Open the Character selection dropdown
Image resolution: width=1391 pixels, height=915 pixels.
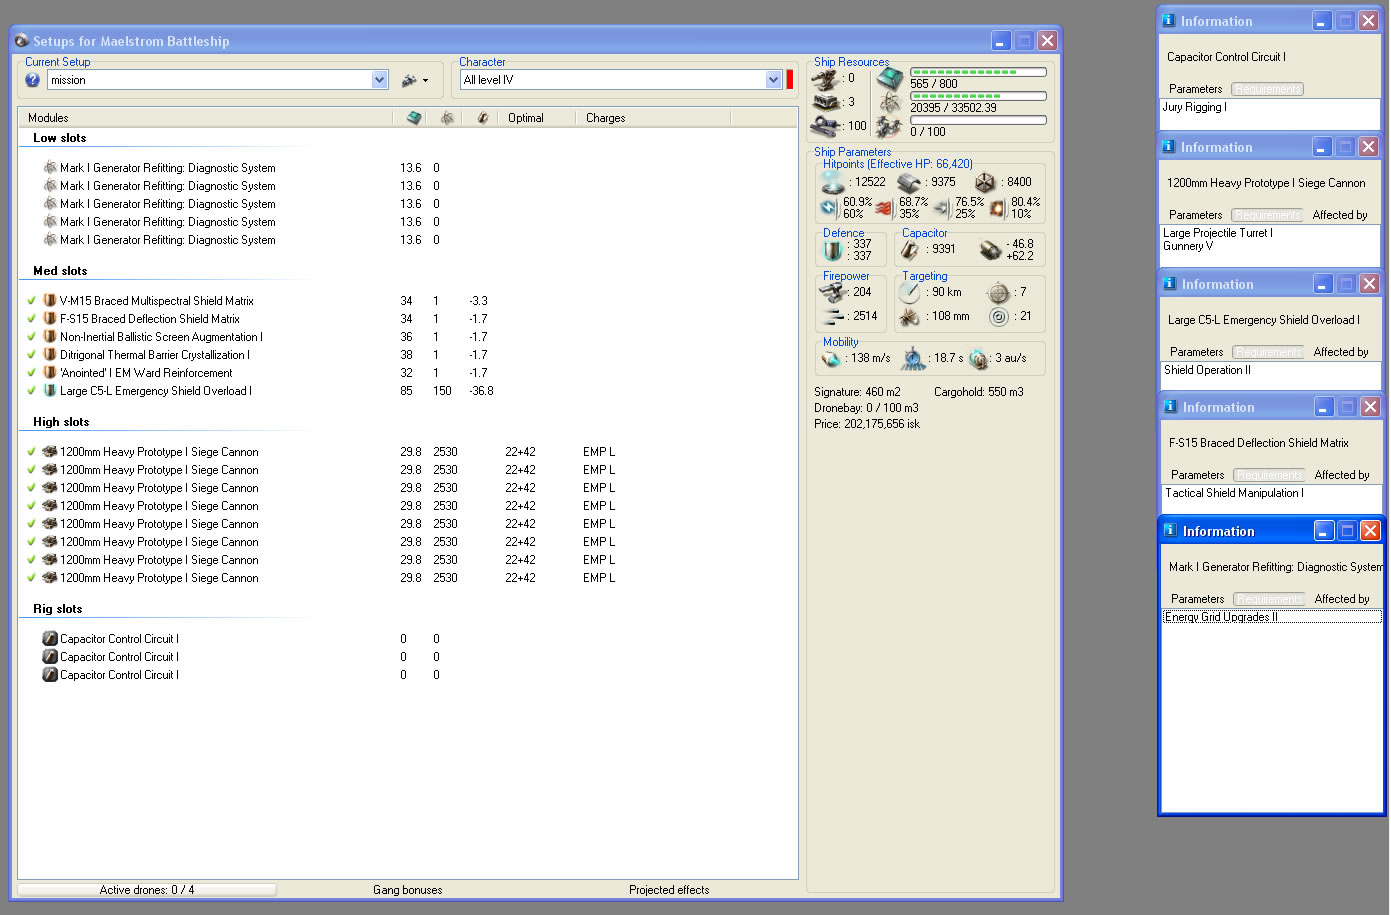coord(773,80)
